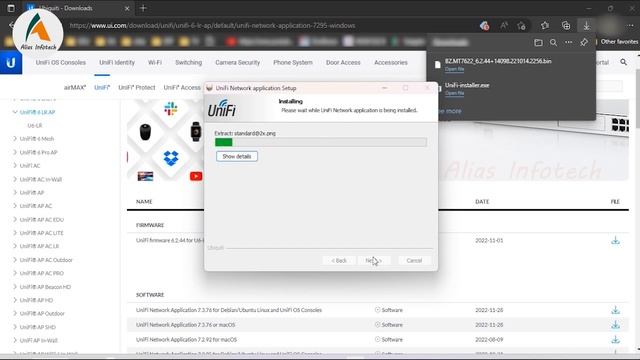Screen dimensions: 640x360
Task: Select UniFi AP HD in sidebar
Action: point(36,300)
